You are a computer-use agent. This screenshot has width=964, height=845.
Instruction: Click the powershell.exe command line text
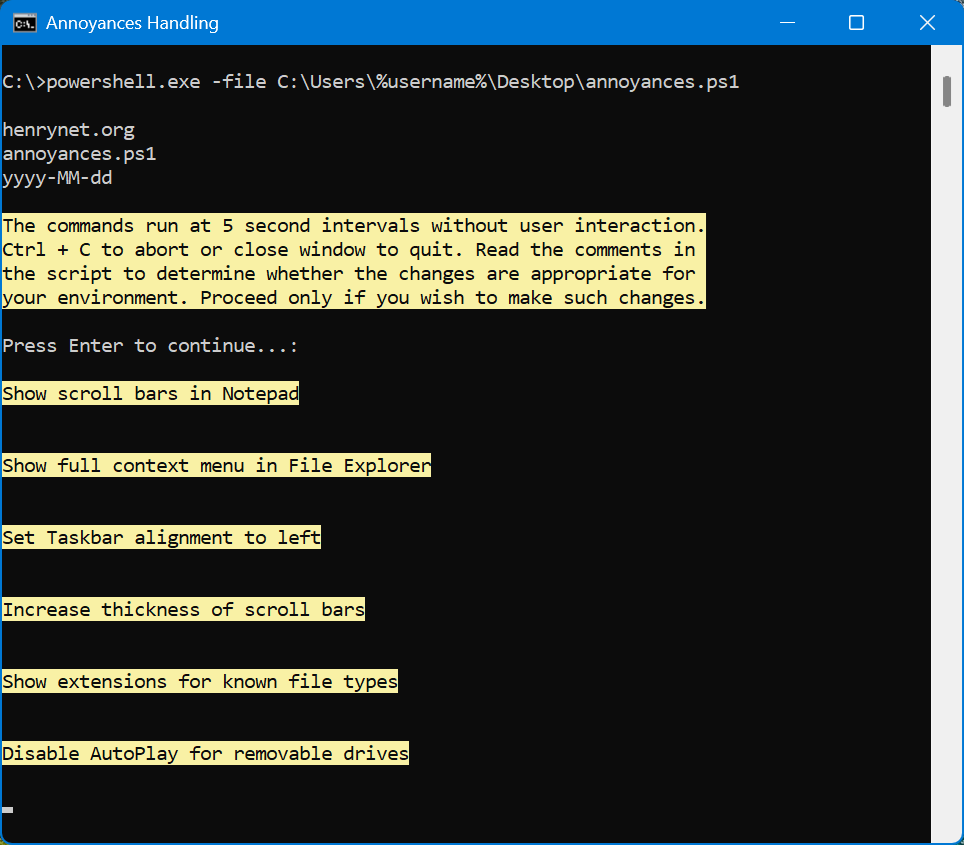pos(370,82)
